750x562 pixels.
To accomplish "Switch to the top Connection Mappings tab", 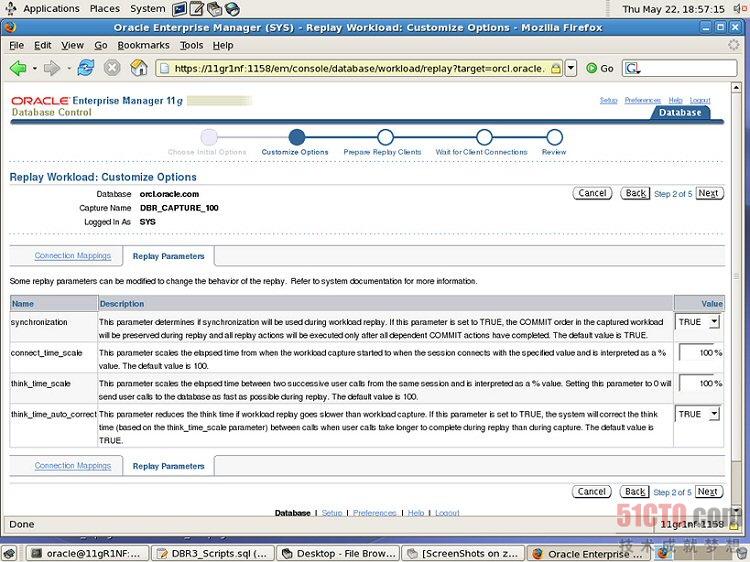I will tap(73, 256).
